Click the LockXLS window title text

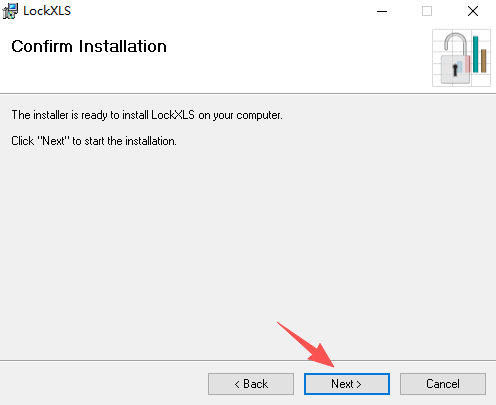47,11
